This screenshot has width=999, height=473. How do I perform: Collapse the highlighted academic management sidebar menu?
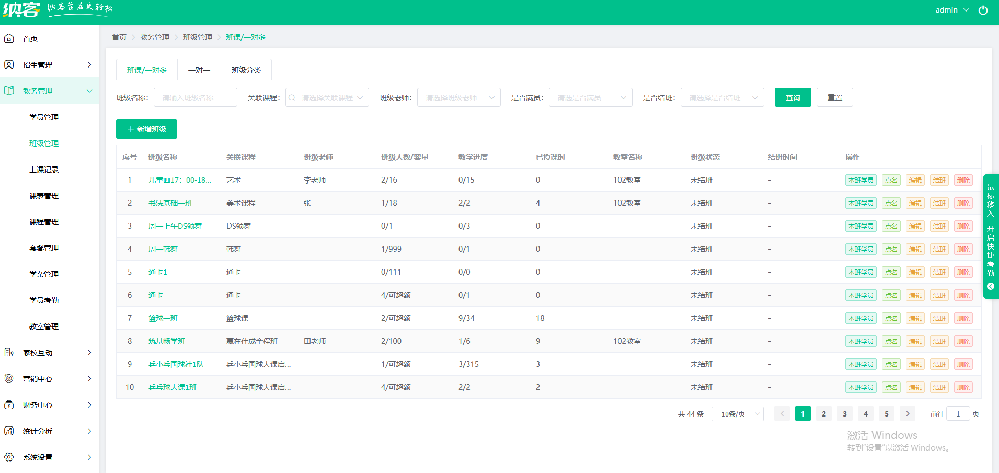coord(89,91)
